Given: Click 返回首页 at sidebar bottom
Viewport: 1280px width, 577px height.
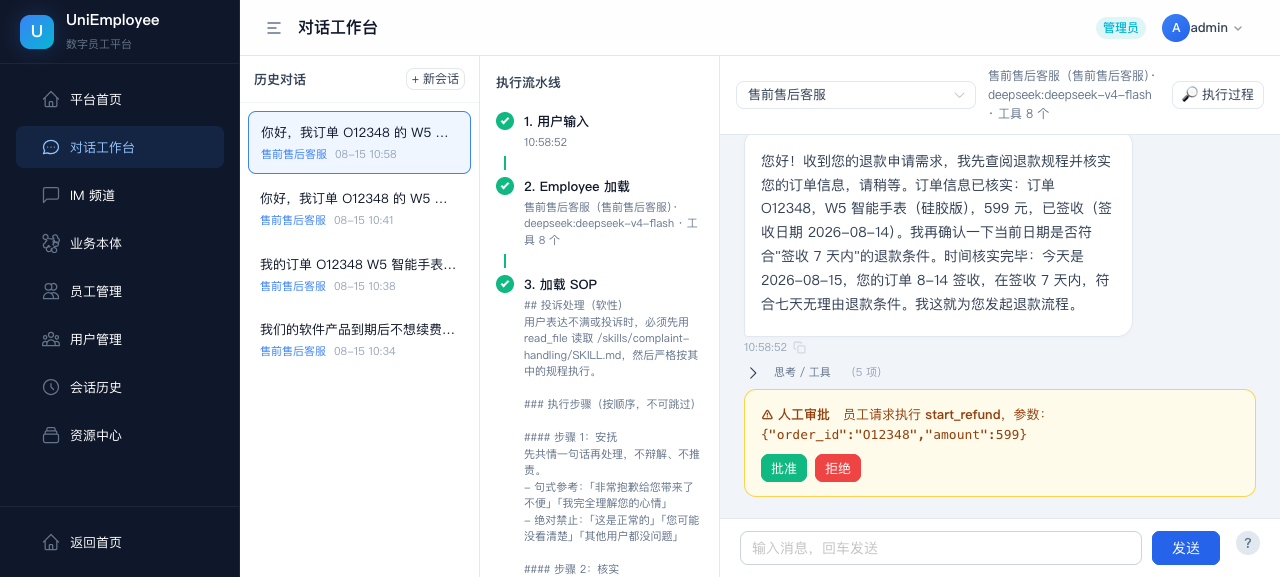Looking at the screenshot, I should pos(120,542).
